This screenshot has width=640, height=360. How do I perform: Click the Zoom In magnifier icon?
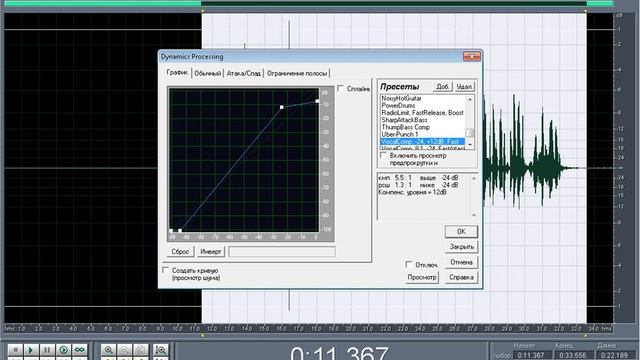[x=108, y=350]
